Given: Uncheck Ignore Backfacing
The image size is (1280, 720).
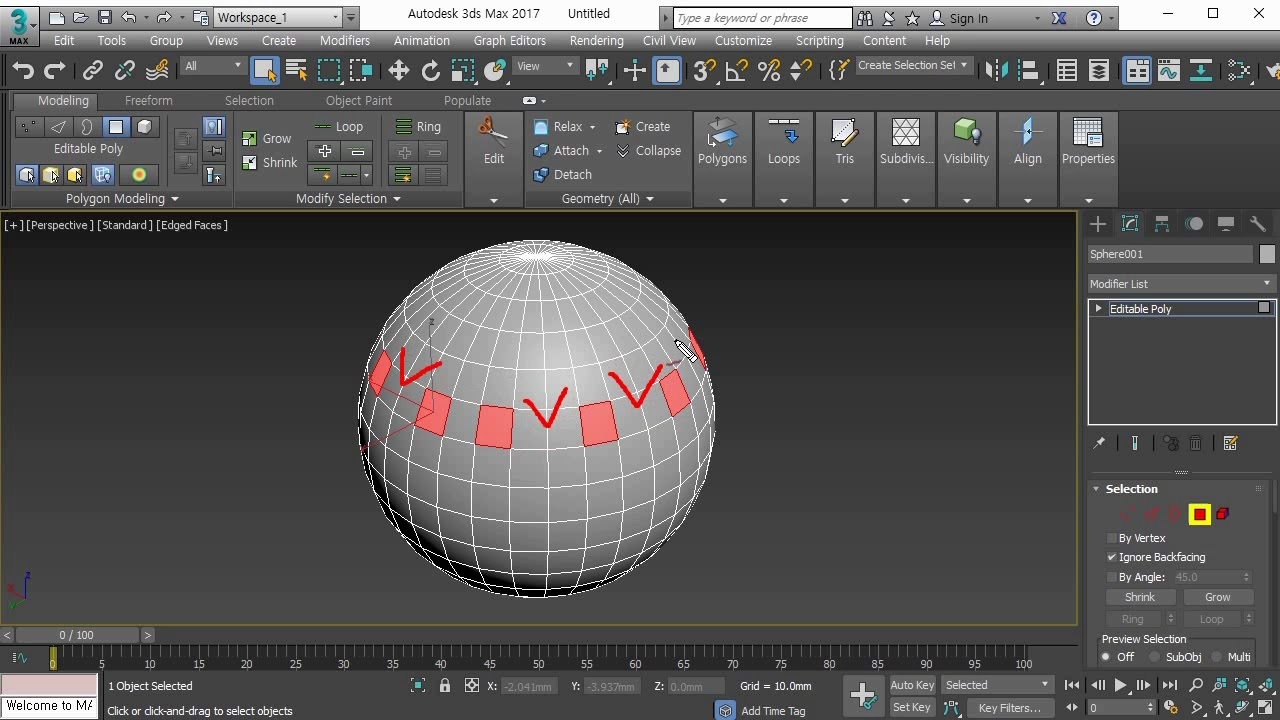Looking at the screenshot, I should [x=1112, y=557].
